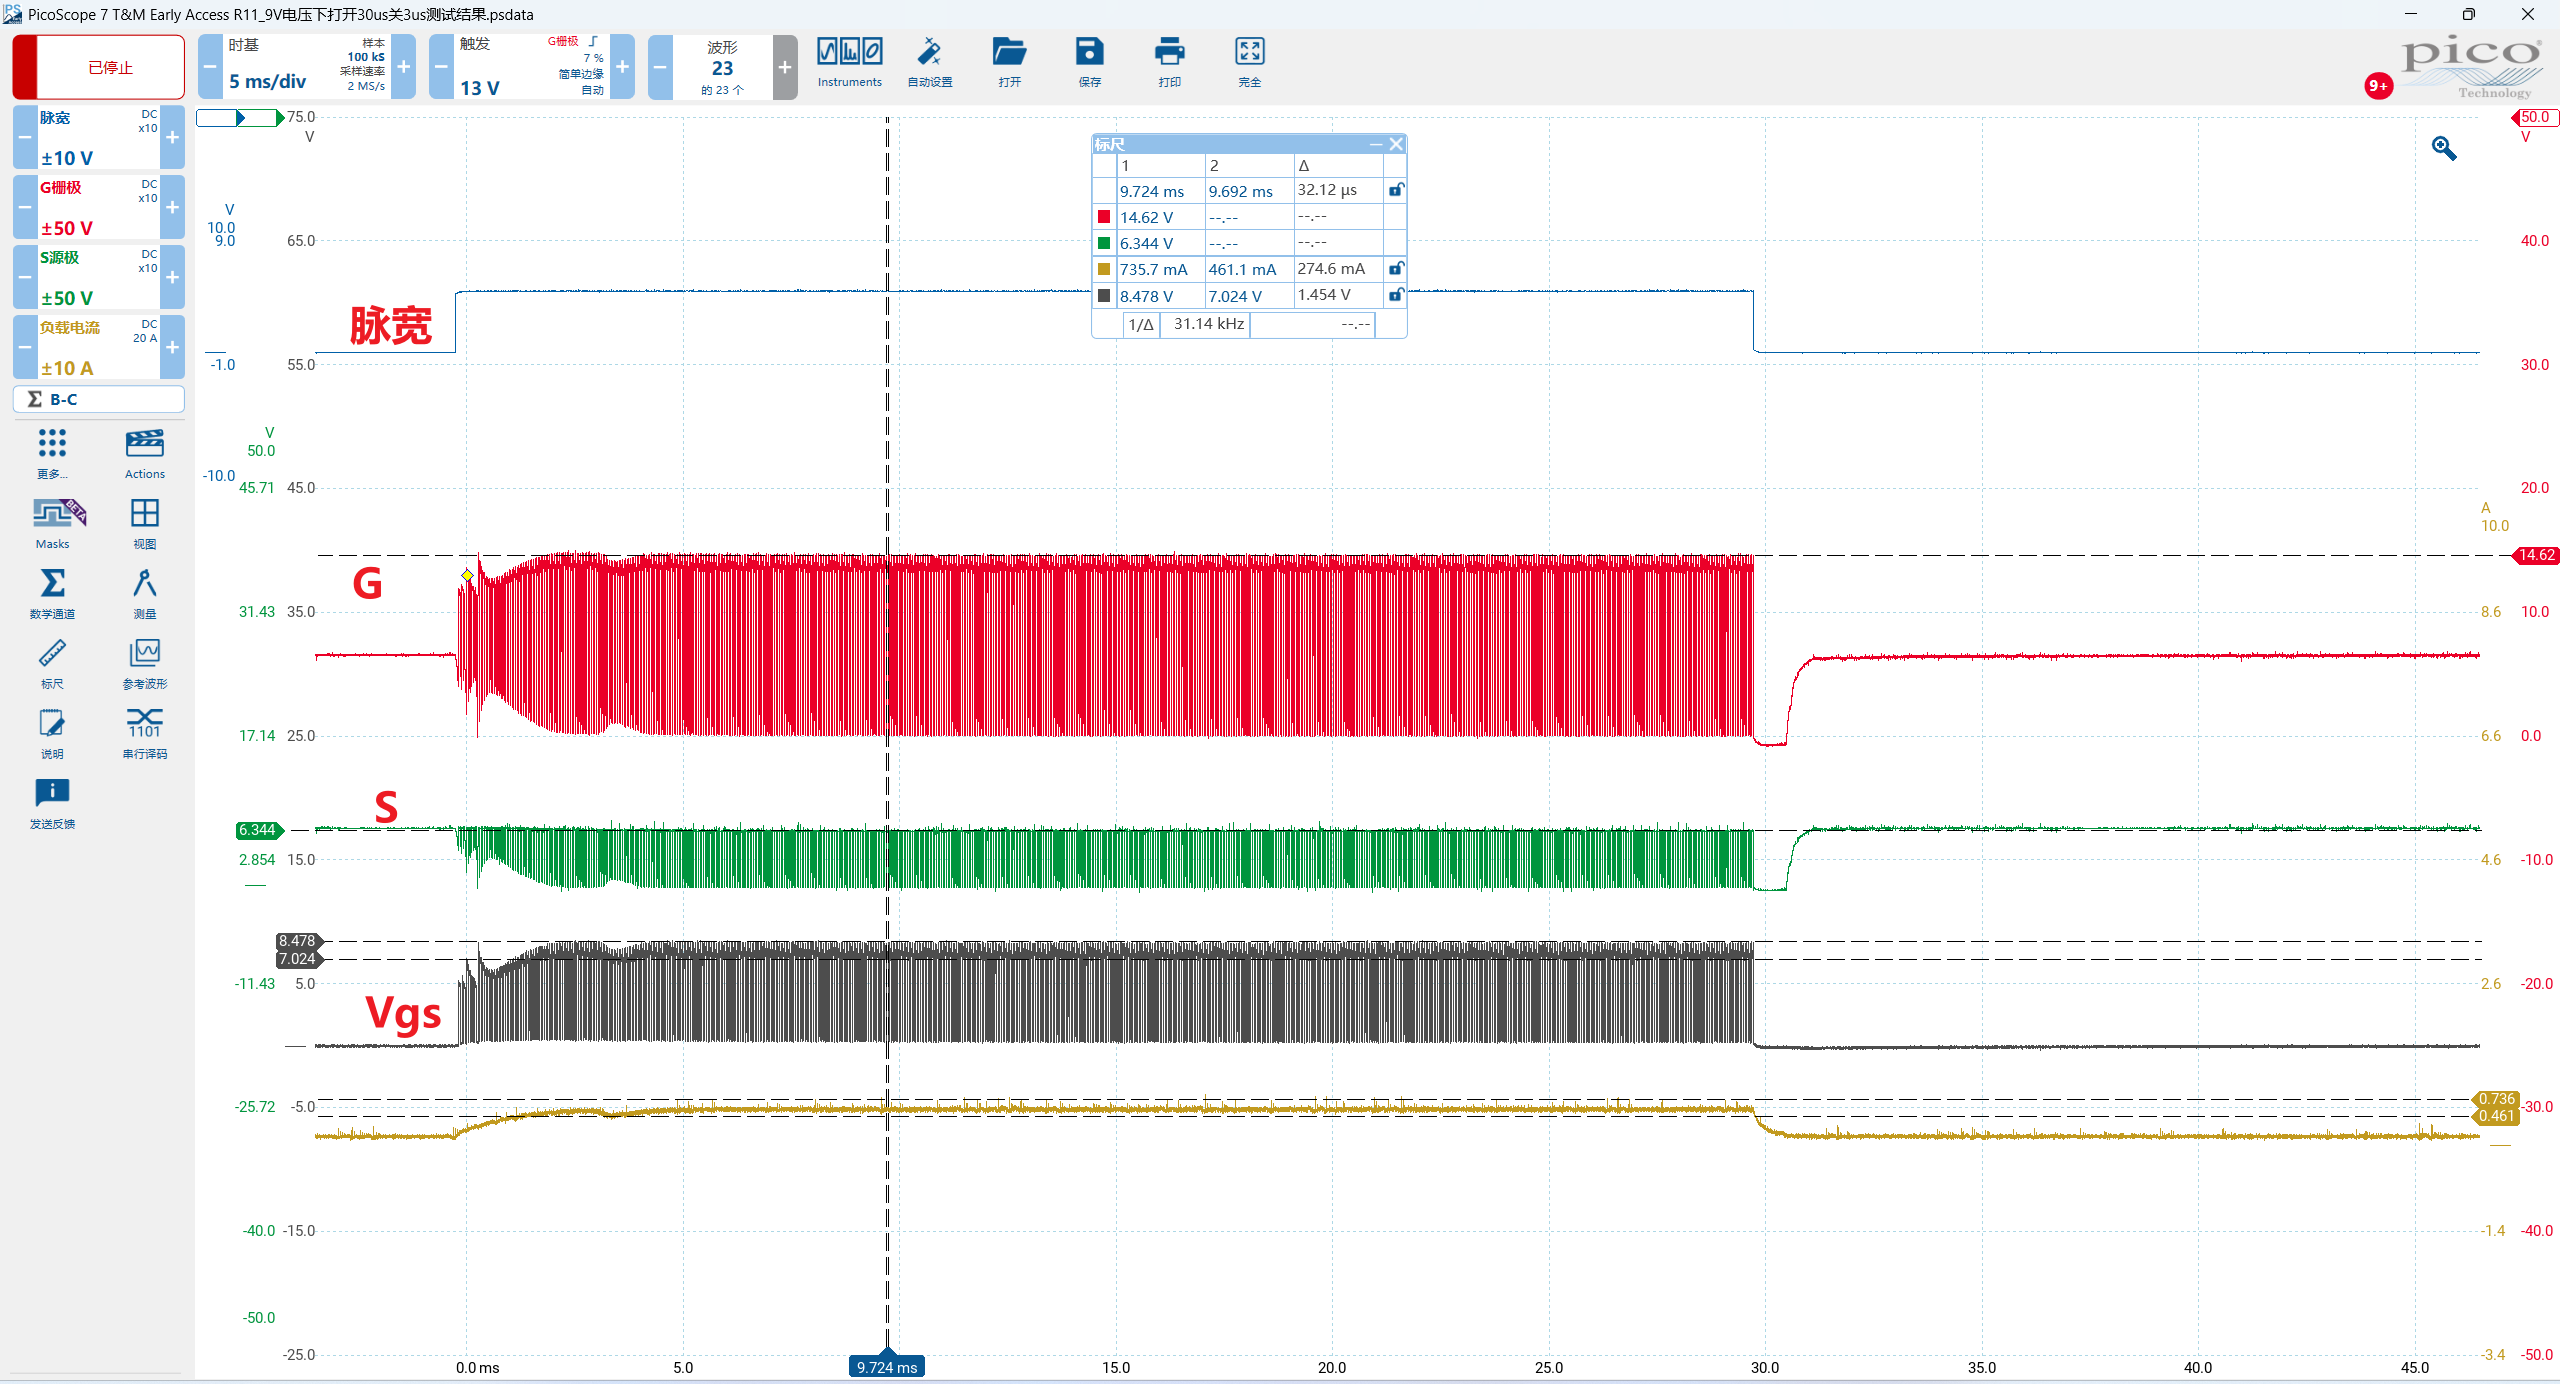Increase the timebase with plus
The image size is (2560, 1384).
pyautogui.click(x=404, y=67)
